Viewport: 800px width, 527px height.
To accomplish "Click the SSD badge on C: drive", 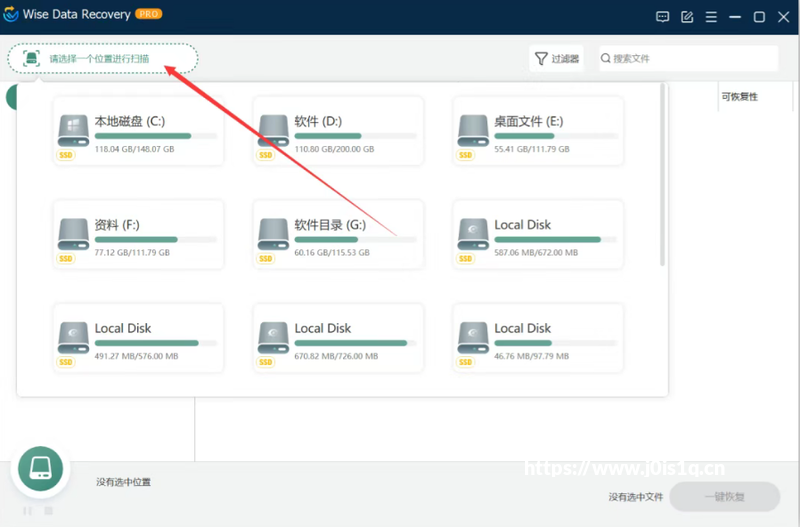I will pos(66,155).
